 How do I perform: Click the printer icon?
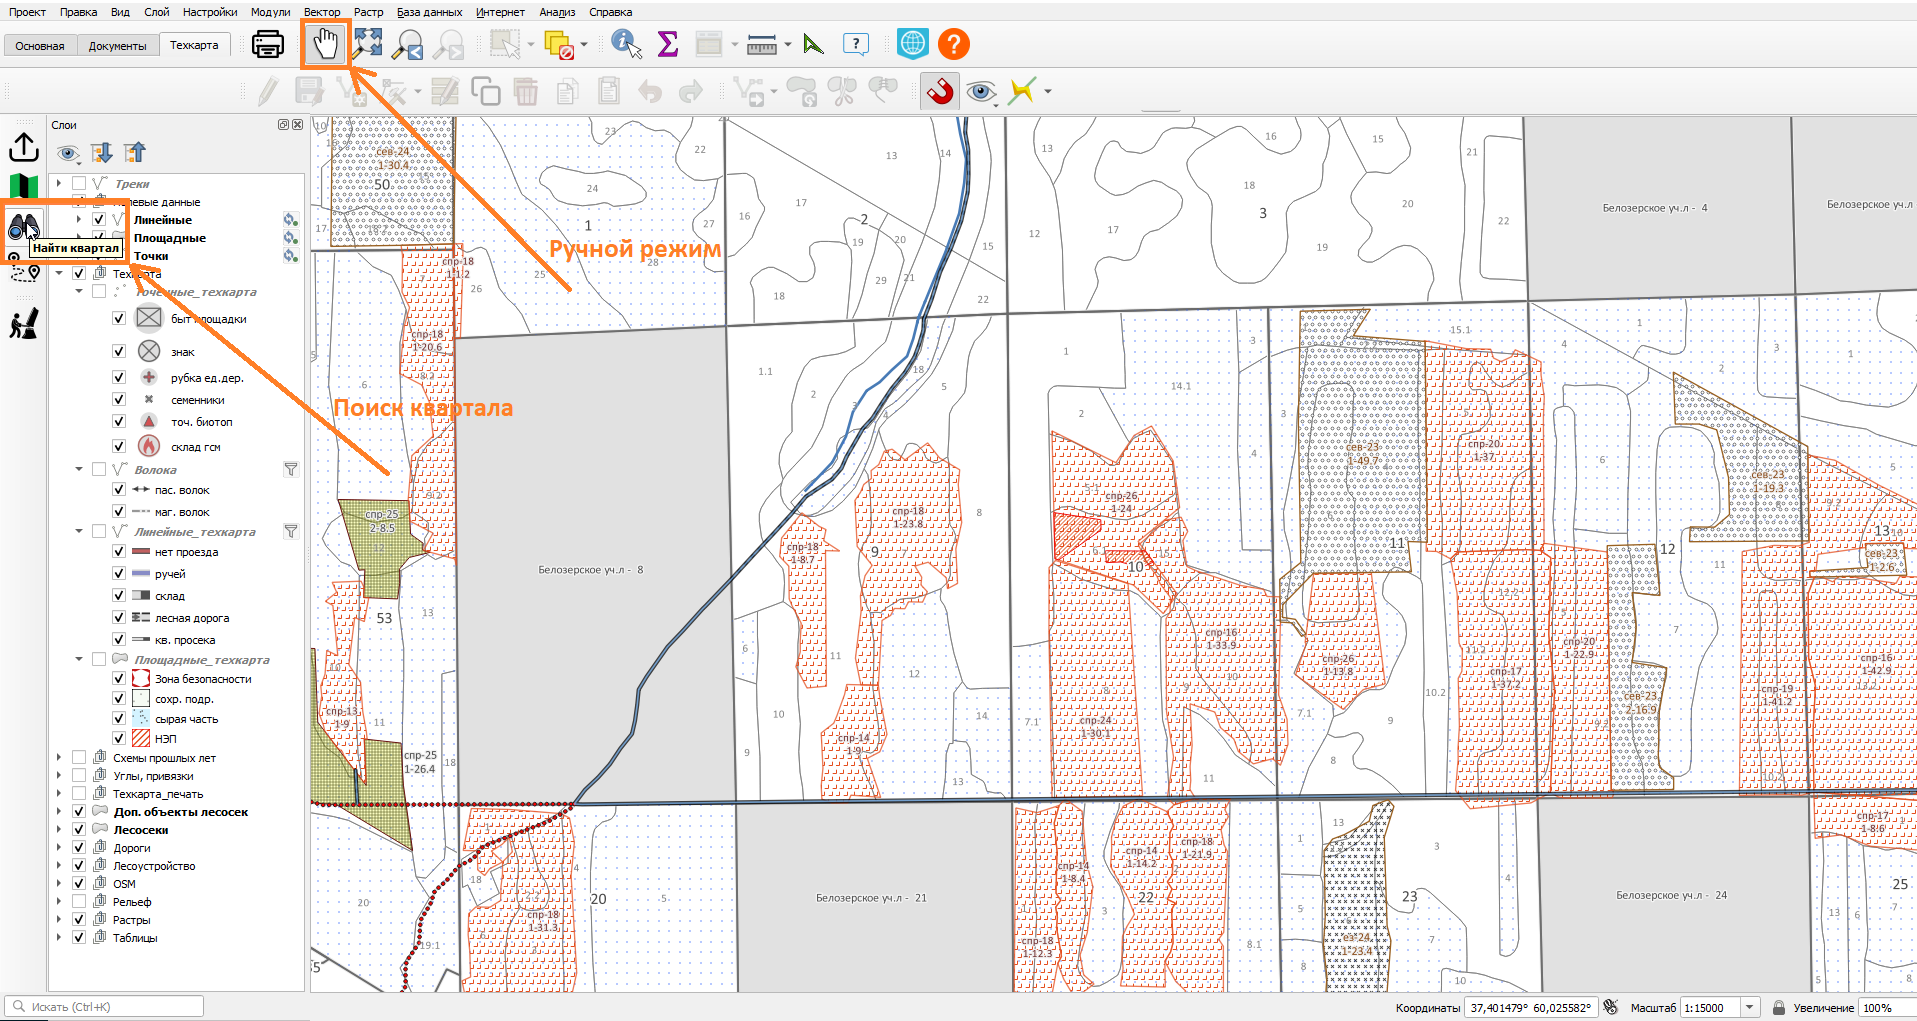click(x=268, y=44)
